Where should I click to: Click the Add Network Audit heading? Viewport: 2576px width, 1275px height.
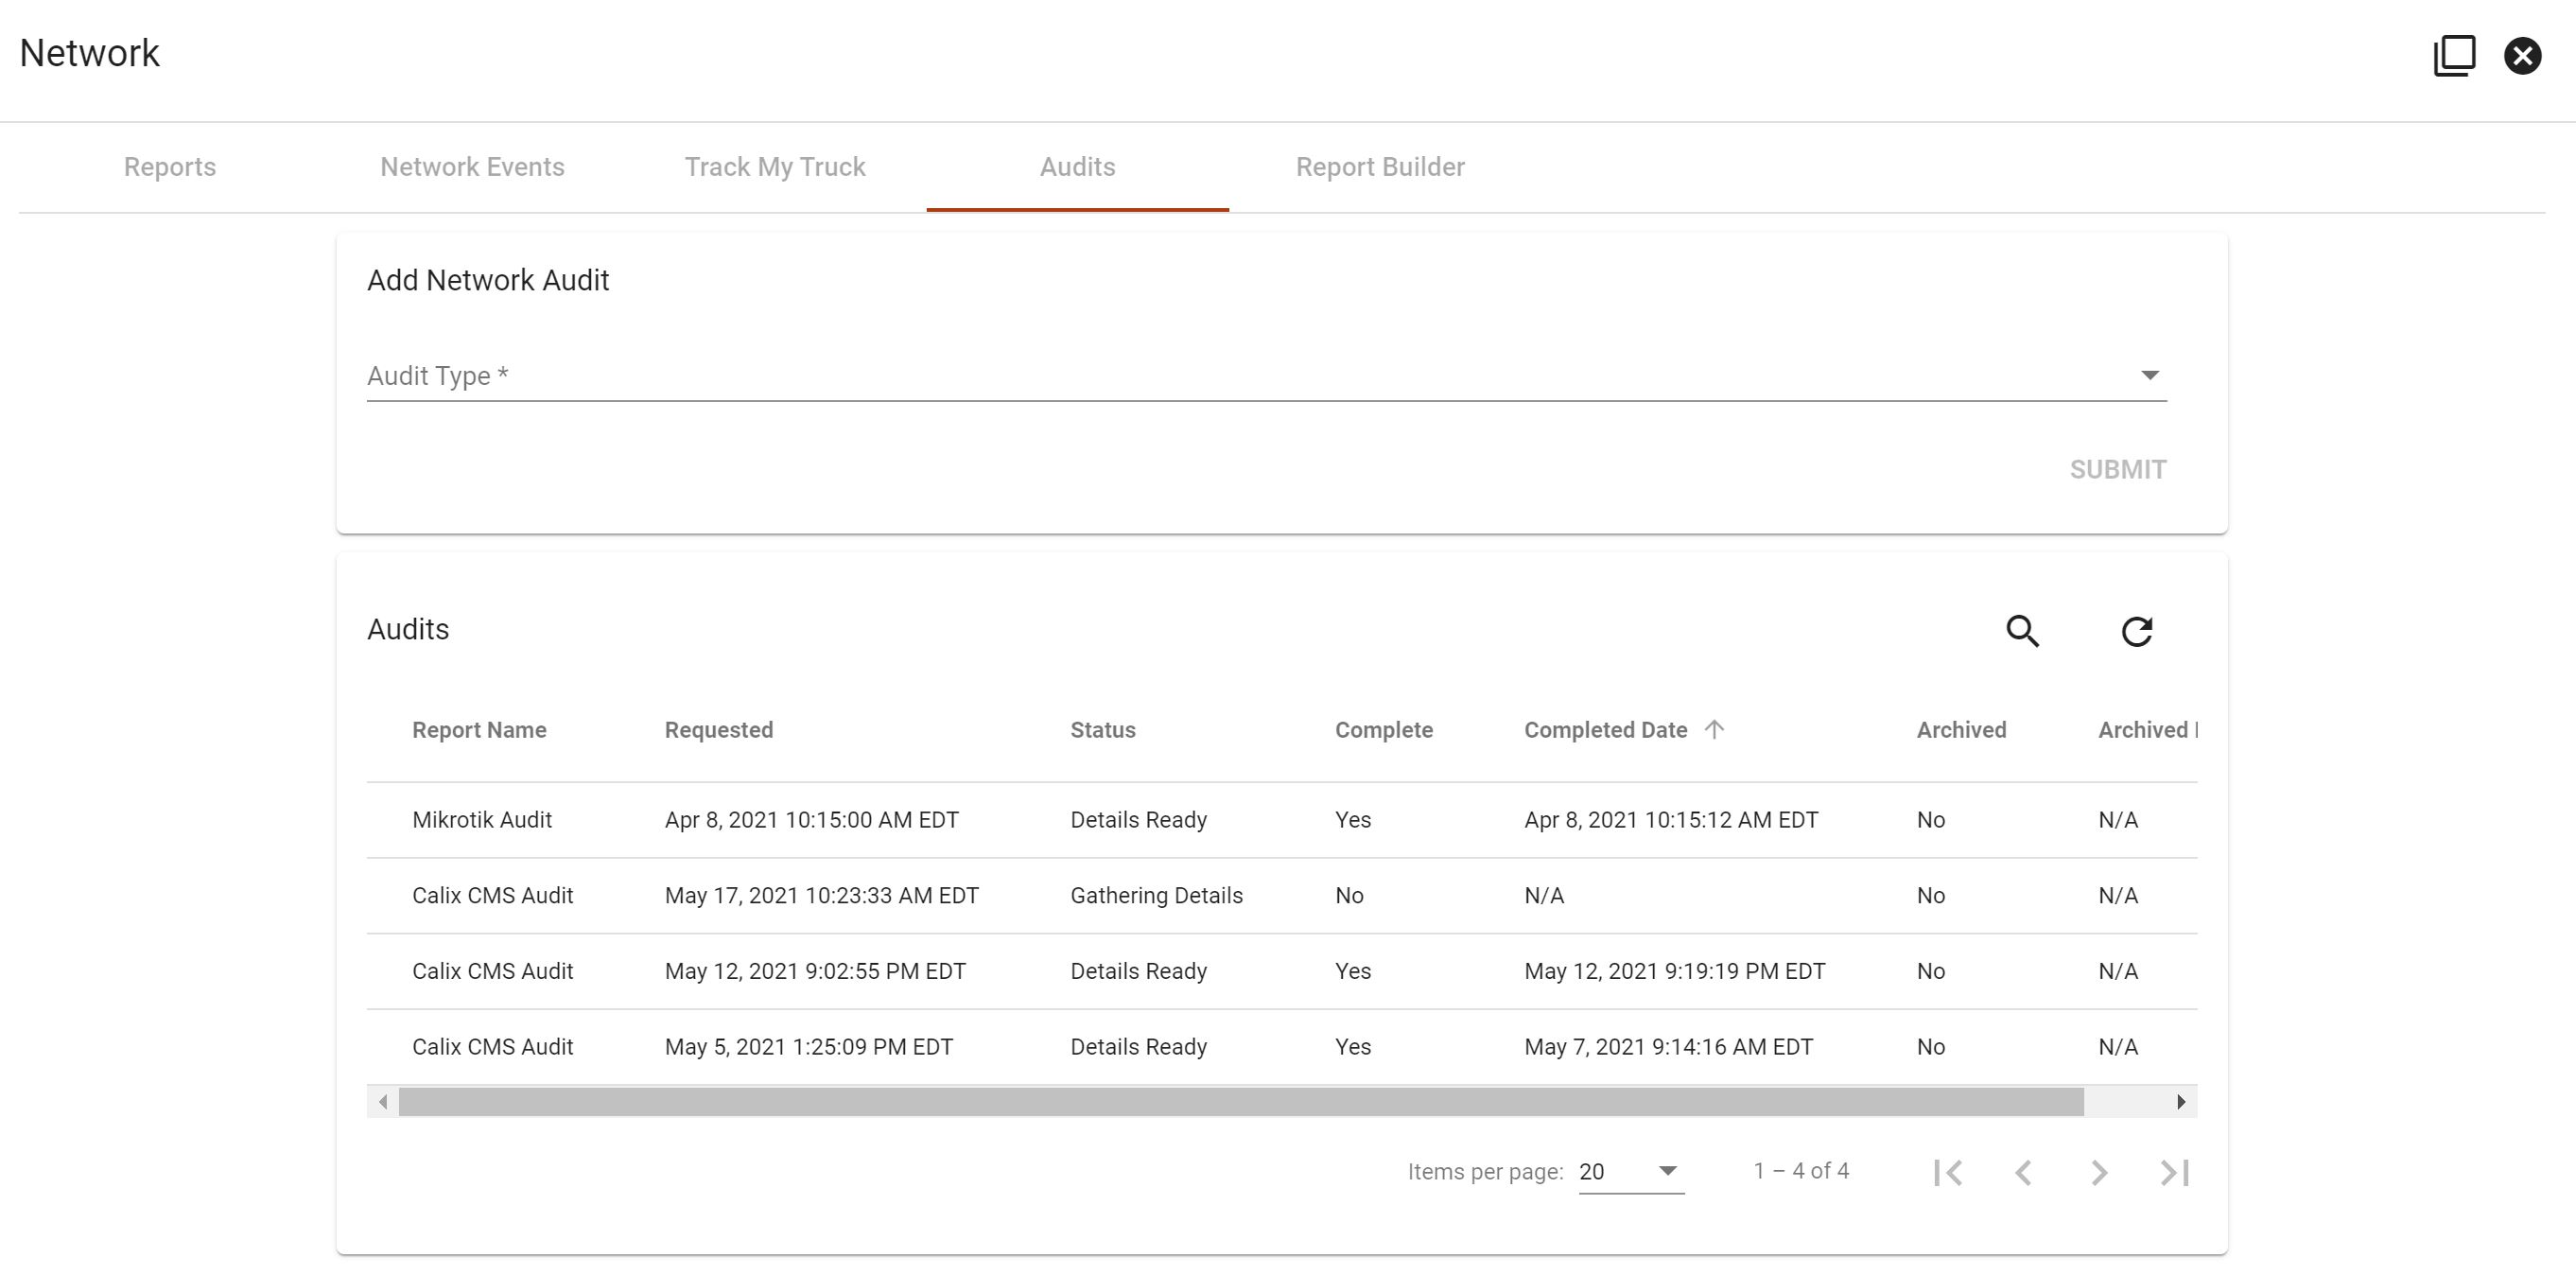click(488, 280)
